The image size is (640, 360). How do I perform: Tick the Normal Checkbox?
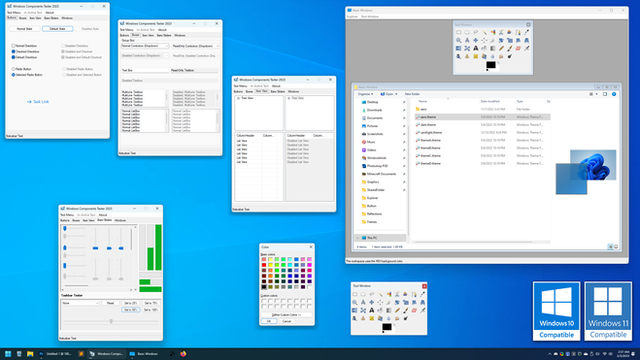(x=13, y=46)
